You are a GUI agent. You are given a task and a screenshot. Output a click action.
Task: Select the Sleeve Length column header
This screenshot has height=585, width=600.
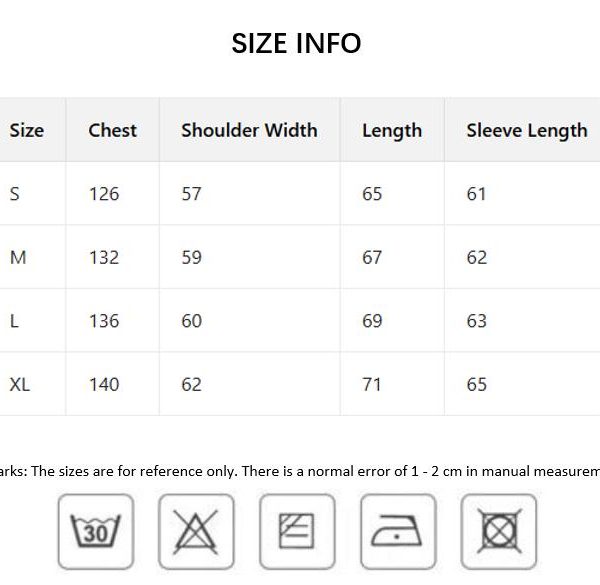pos(527,131)
